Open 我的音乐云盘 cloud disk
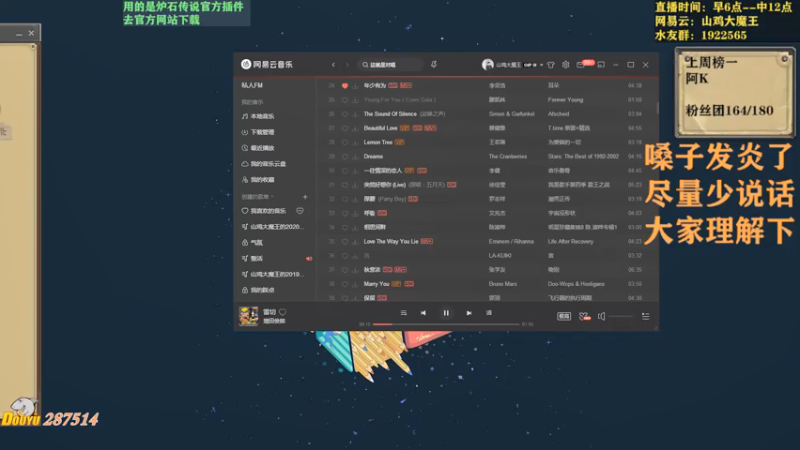The width and height of the screenshot is (800, 450). click(263, 164)
